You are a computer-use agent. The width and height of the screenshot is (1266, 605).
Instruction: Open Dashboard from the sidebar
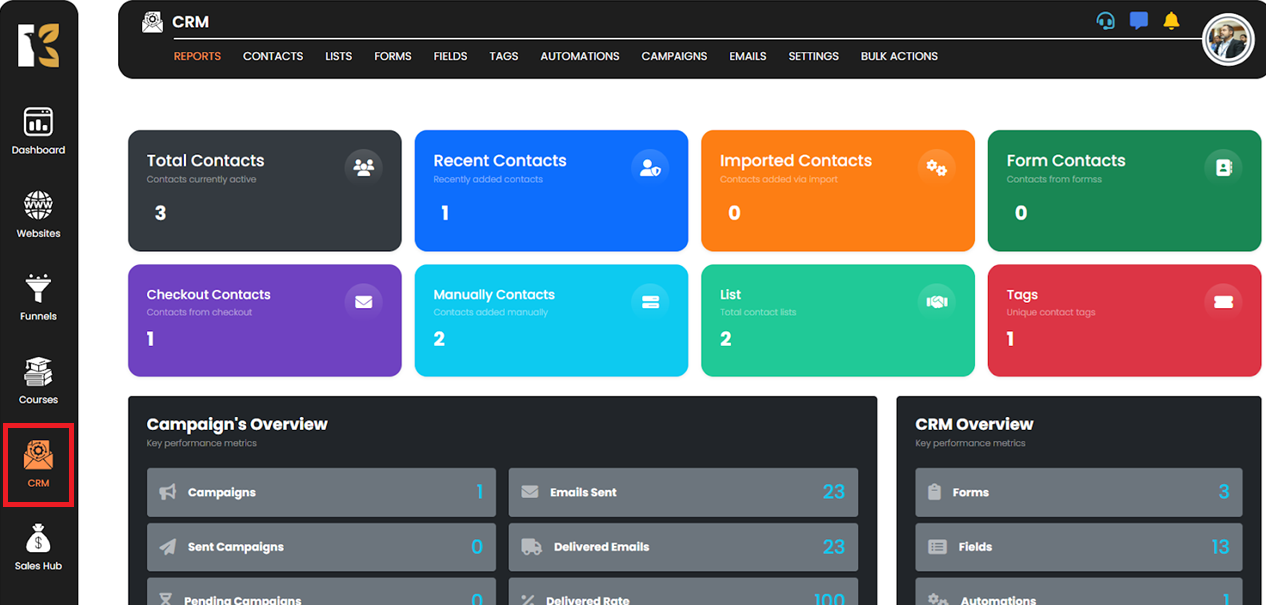pos(38,131)
